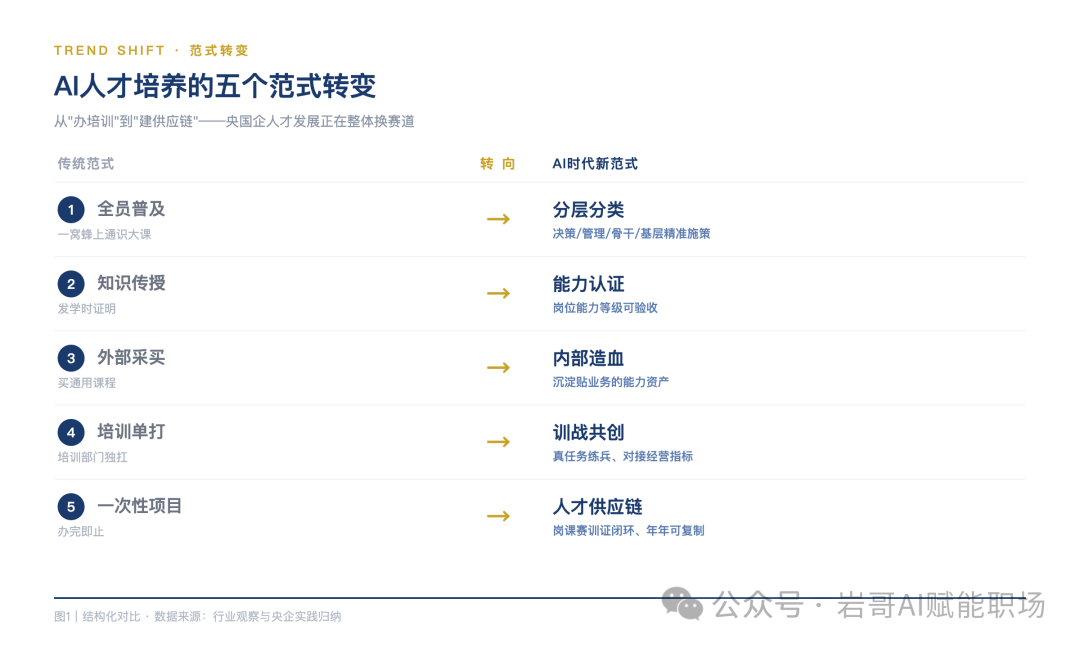Click the number 2 badge beside 知识传授

71,284
